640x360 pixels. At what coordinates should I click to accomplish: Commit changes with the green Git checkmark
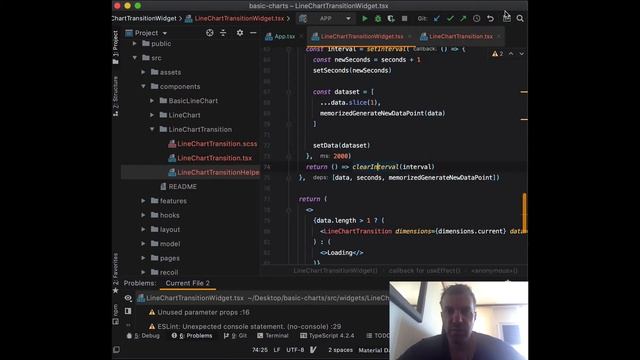click(450, 18)
